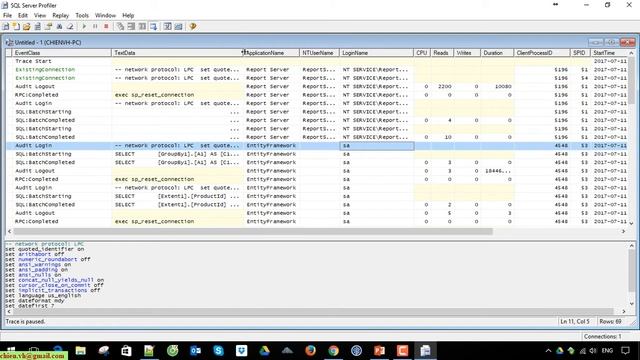Click the Duration column header
This screenshot has width=640, height=360.
(x=497, y=53)
